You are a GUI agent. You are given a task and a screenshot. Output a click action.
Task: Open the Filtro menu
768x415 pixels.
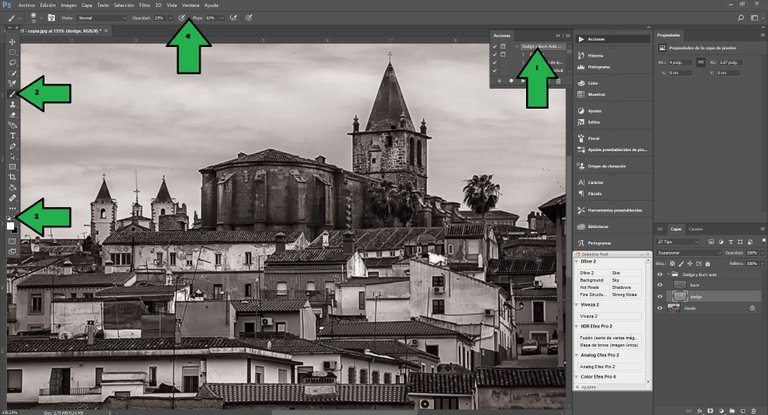tap(144, 5)
